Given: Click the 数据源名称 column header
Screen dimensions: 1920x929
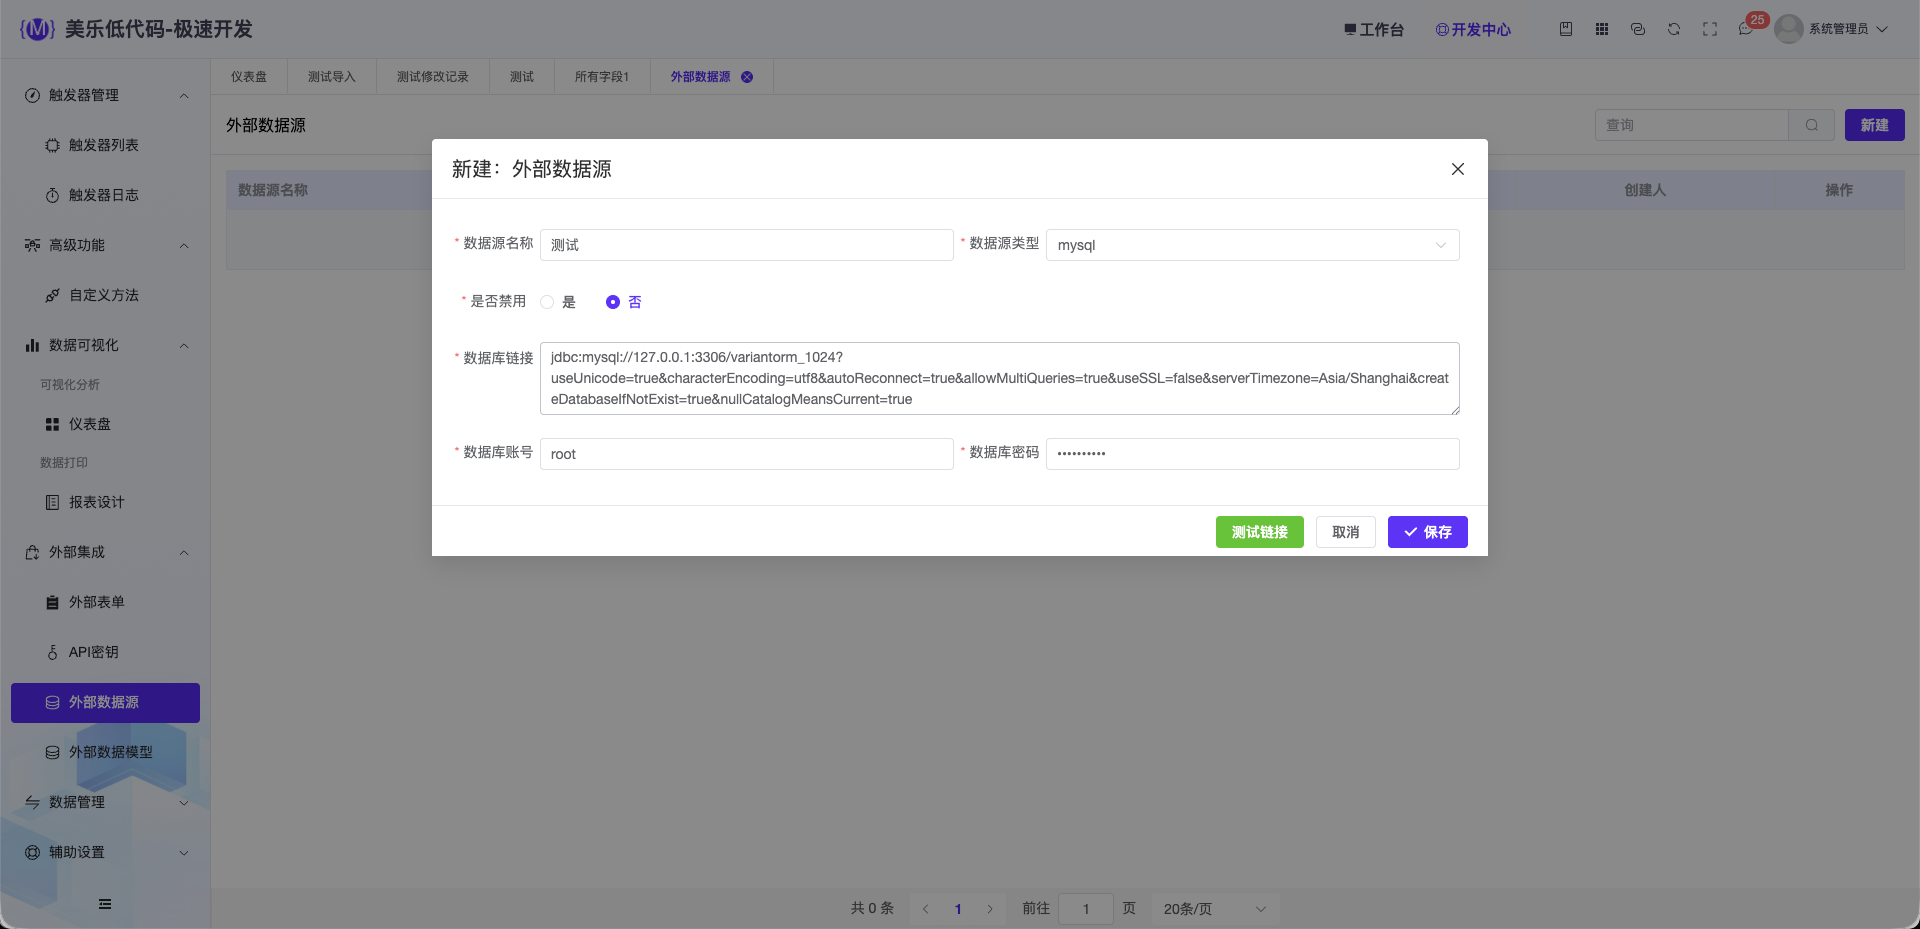Looking at the screenshot, I should pyautogui.click(x=273, y=190).
